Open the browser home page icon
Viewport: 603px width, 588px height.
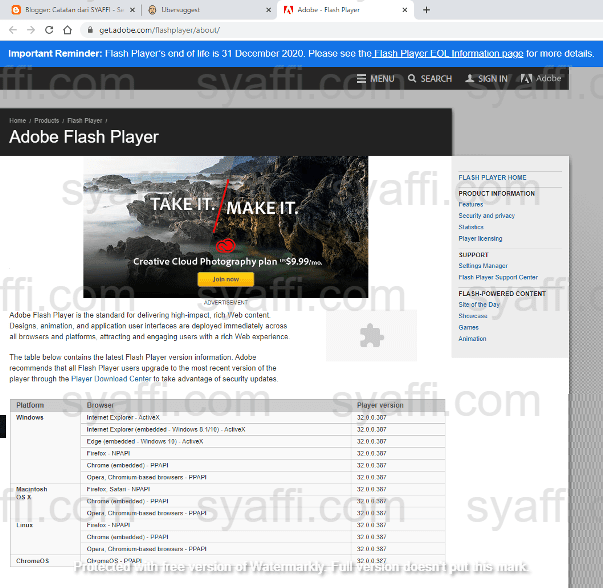(67, 30)
